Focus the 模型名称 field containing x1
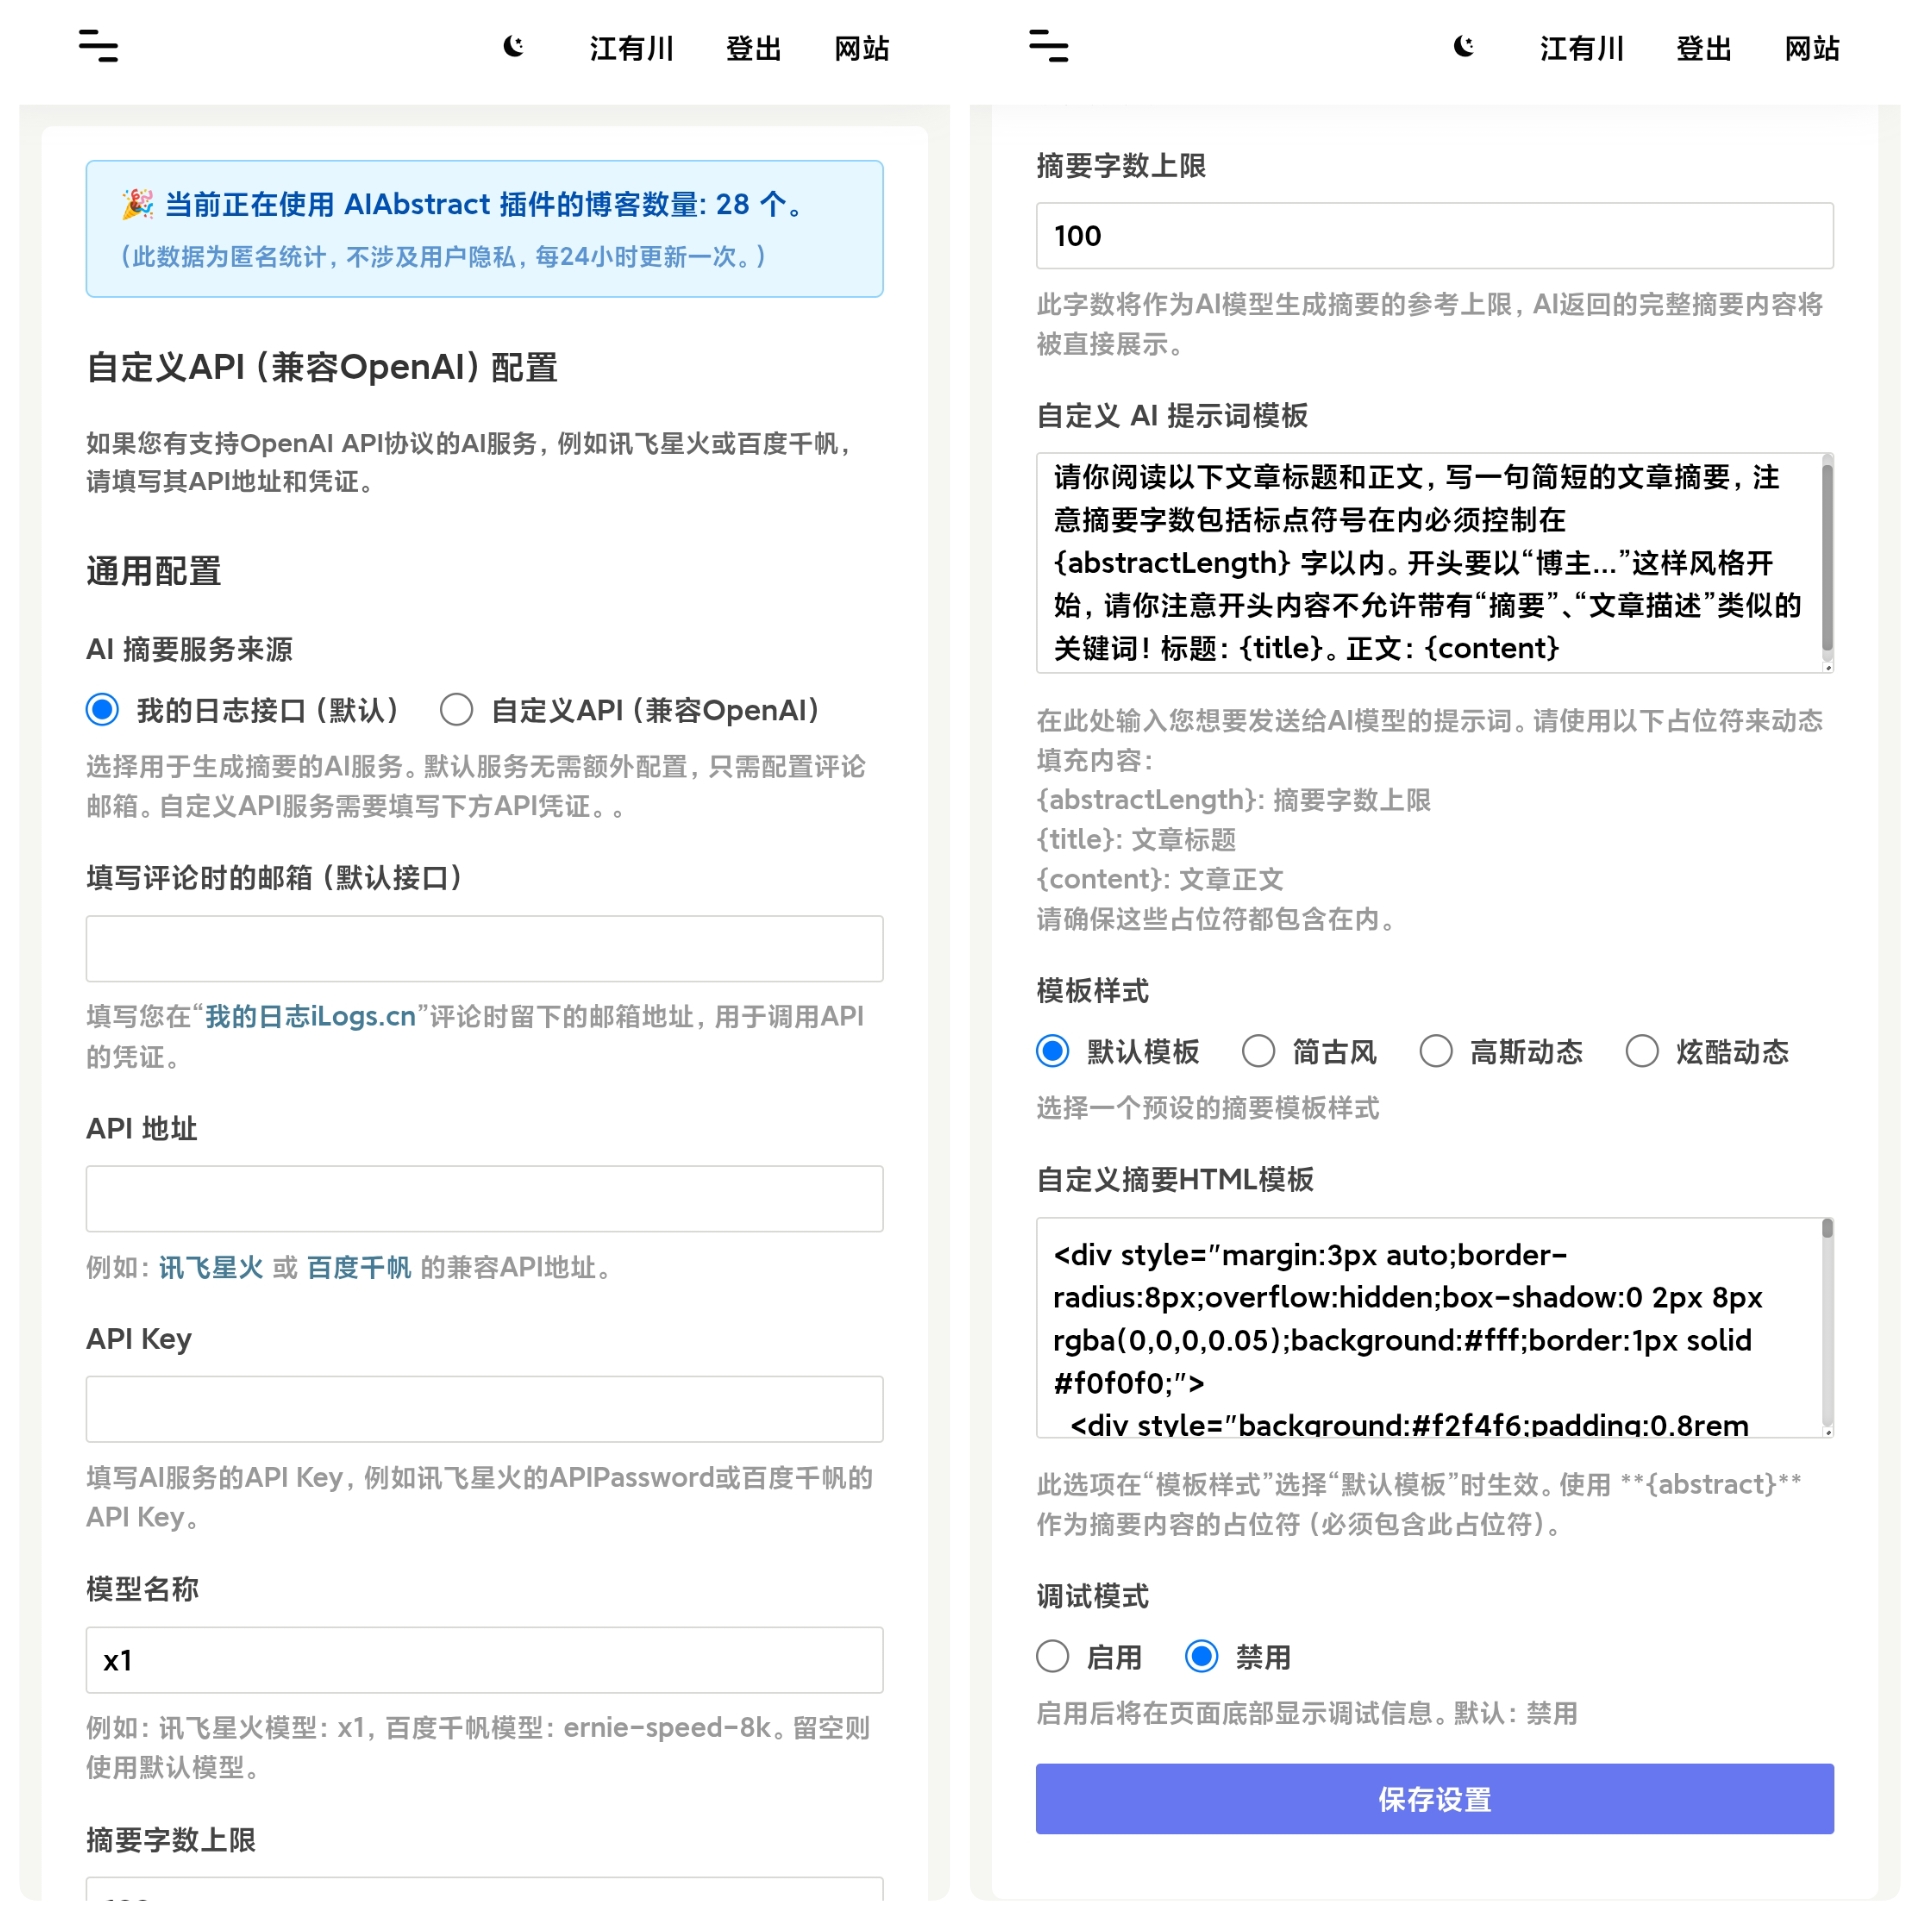The height and width of the screenshot is (1920, 1920). [x=484, y=1660]
